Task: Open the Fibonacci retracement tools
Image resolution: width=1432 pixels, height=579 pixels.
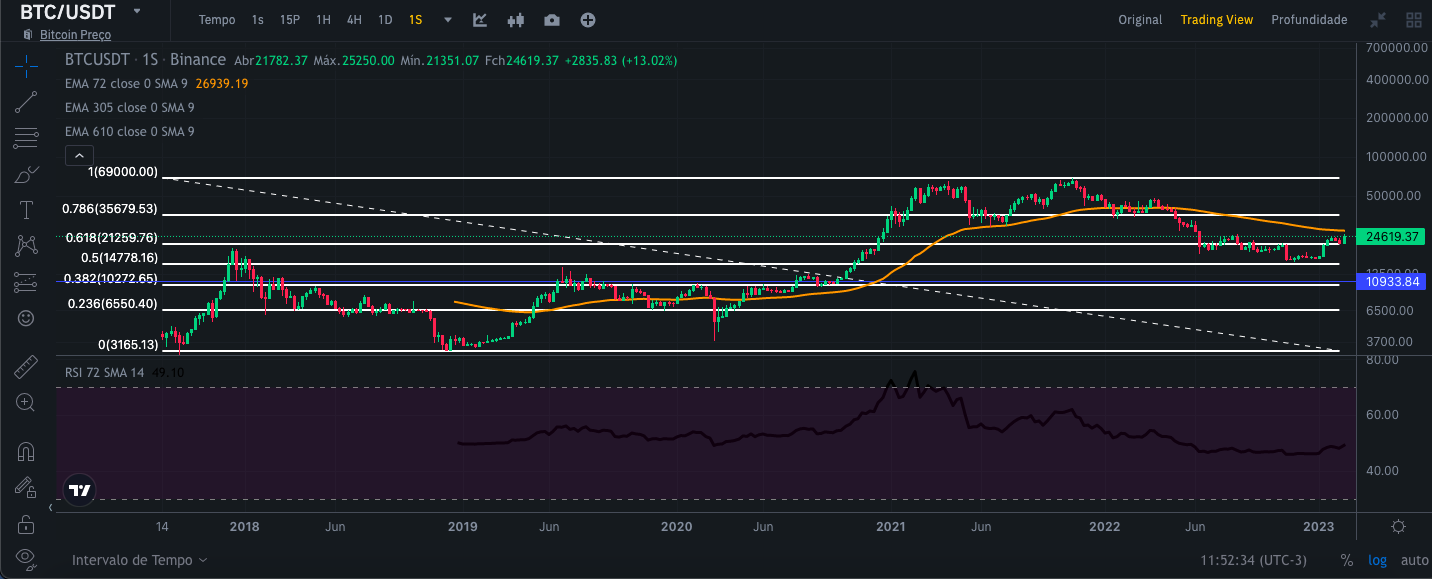Action: (x=26, y=138)
